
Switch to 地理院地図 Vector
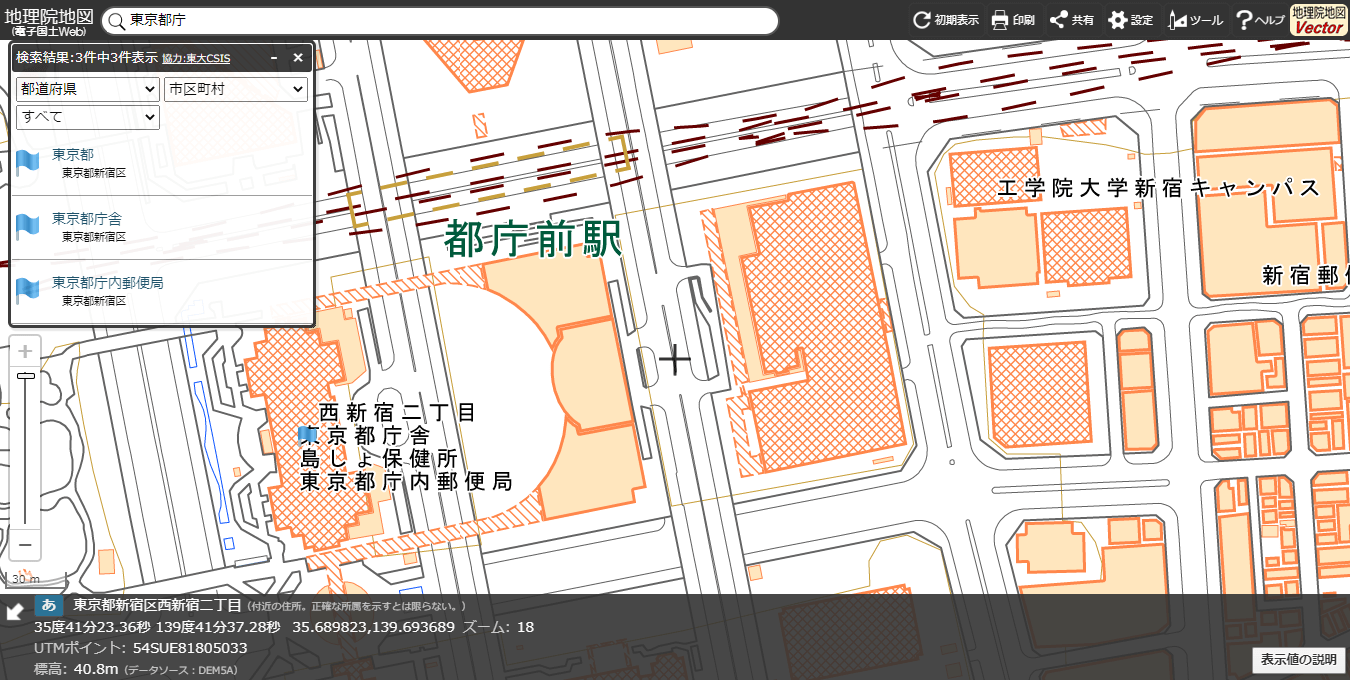tap(1318, 20)
